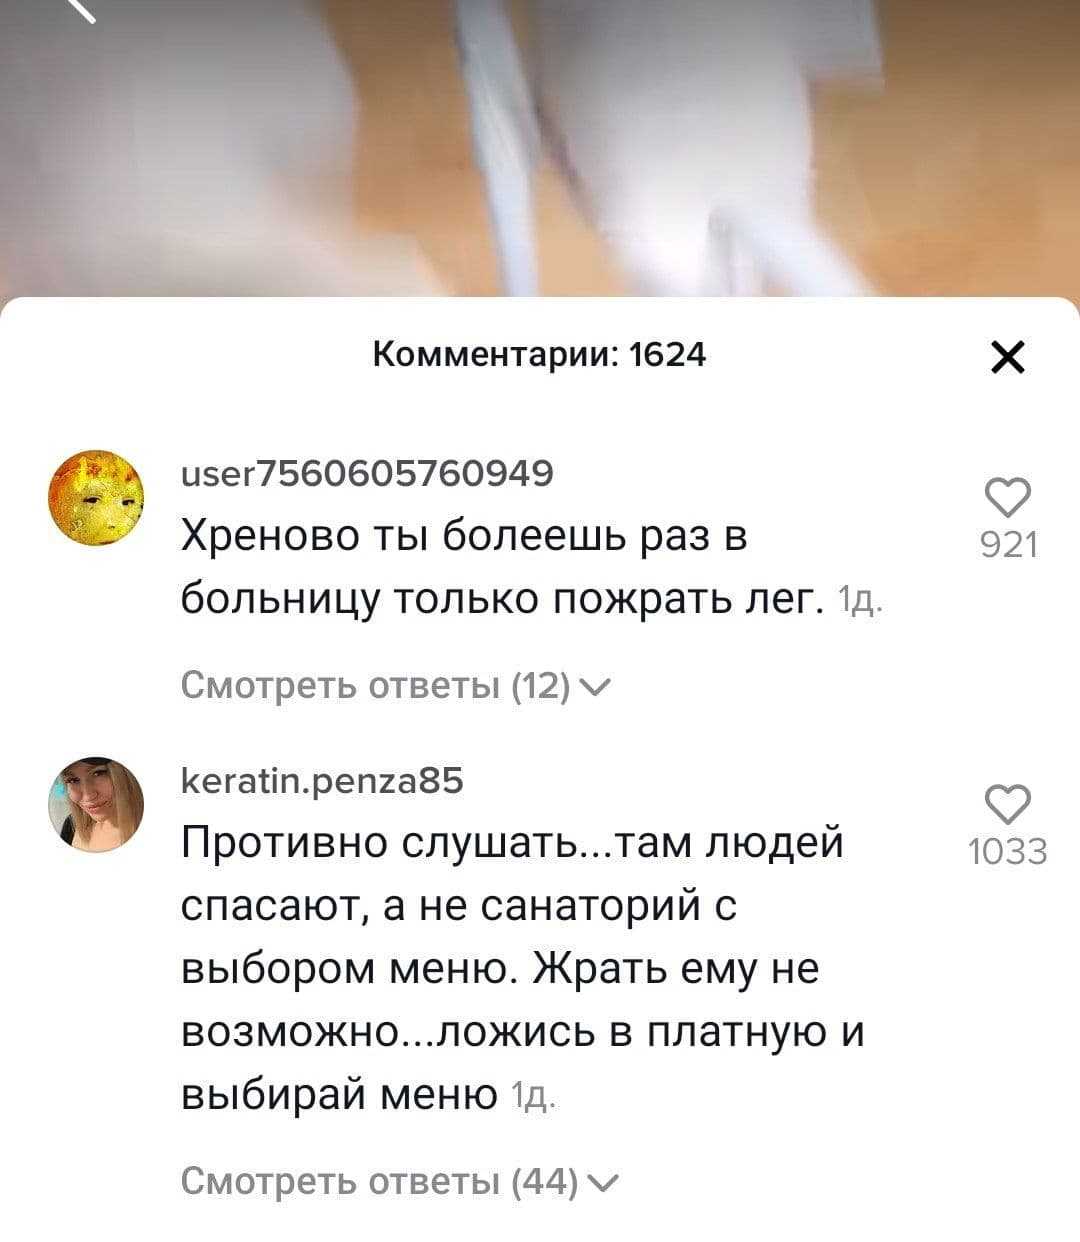Like the comment by user7560605760949
This screenshot has width=1080, height=1242.
(x=1008, y=496)
